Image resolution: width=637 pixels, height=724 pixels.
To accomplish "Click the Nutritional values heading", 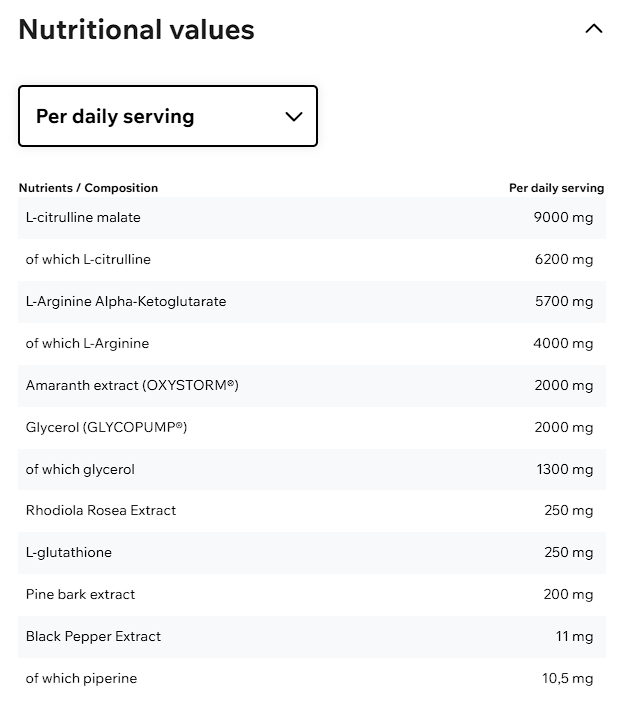I will coord(136,30).
